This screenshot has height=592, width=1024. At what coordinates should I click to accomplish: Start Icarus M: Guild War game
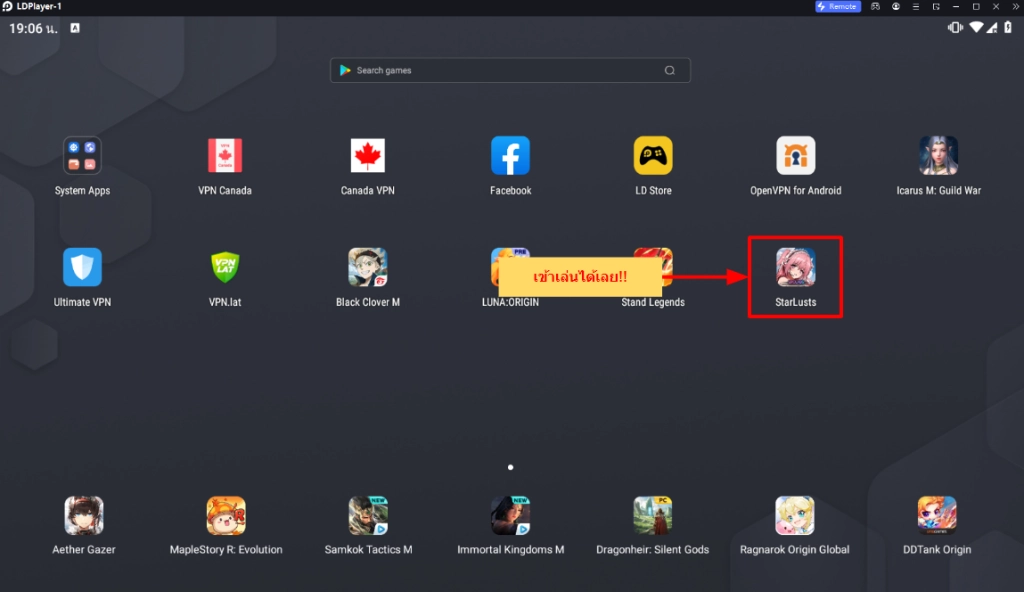pos(938,156)
